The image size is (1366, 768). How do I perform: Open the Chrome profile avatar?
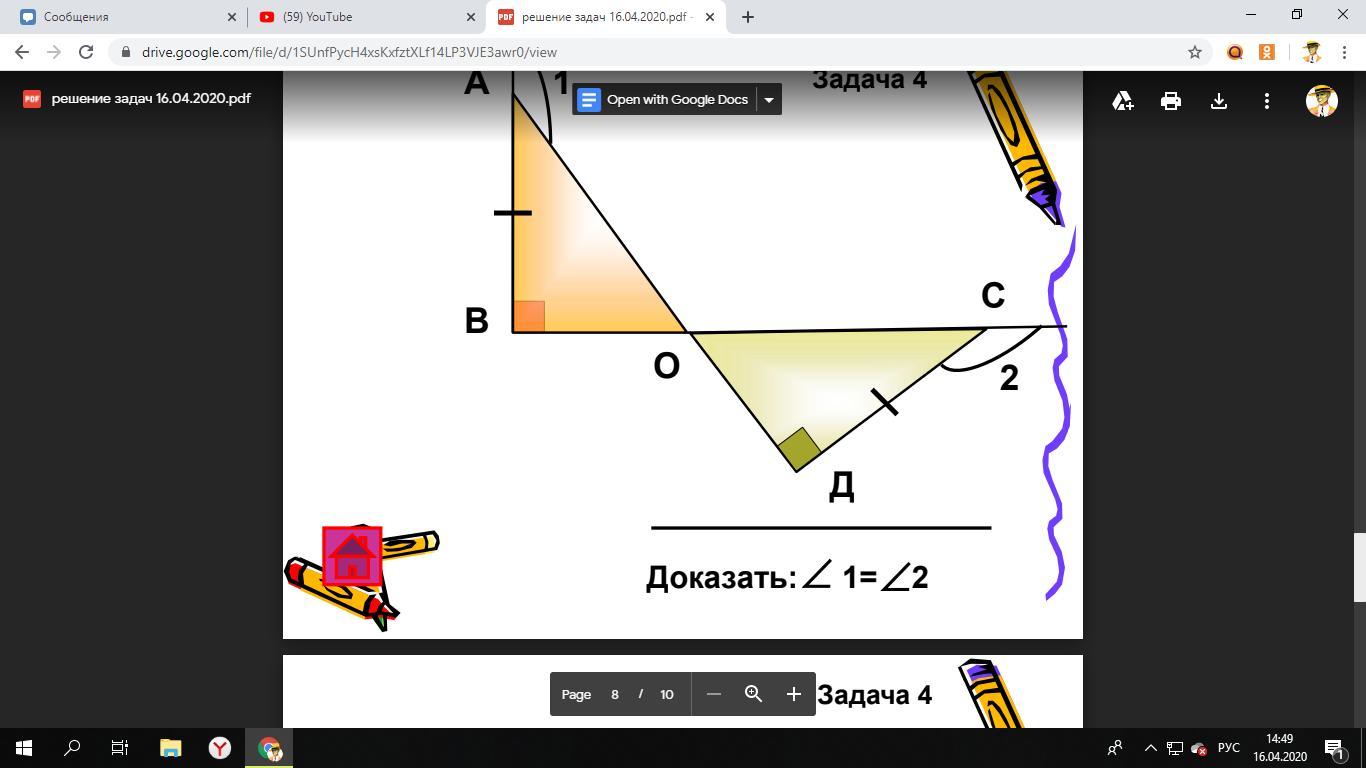click(1312, 52)
